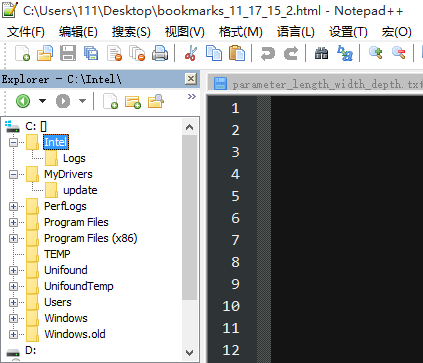423x363 pixels.
Task: Click the Print toolbar icon
Action: click(160, 53)
